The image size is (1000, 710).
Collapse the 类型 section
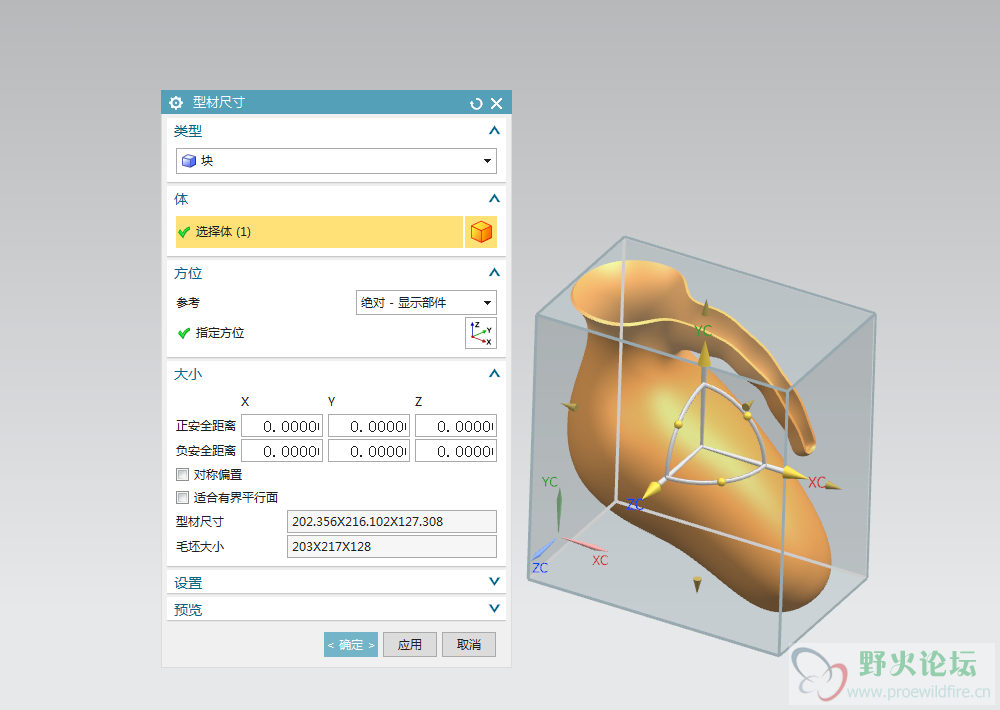pyautogui.click(x=494, y=131)
